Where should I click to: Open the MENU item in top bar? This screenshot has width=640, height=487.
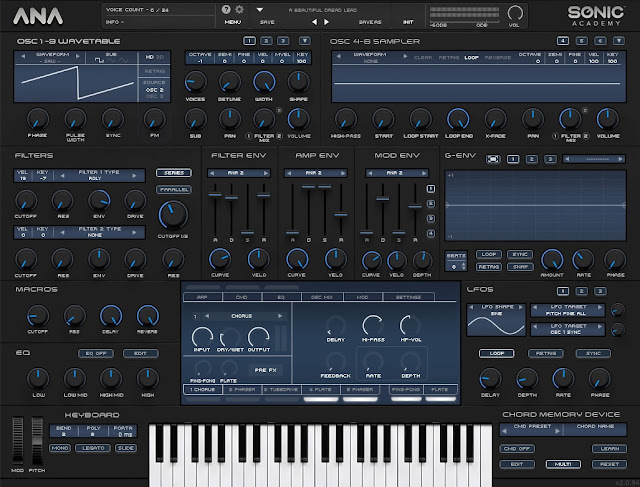pyautogui.click(x=233, y=20)
